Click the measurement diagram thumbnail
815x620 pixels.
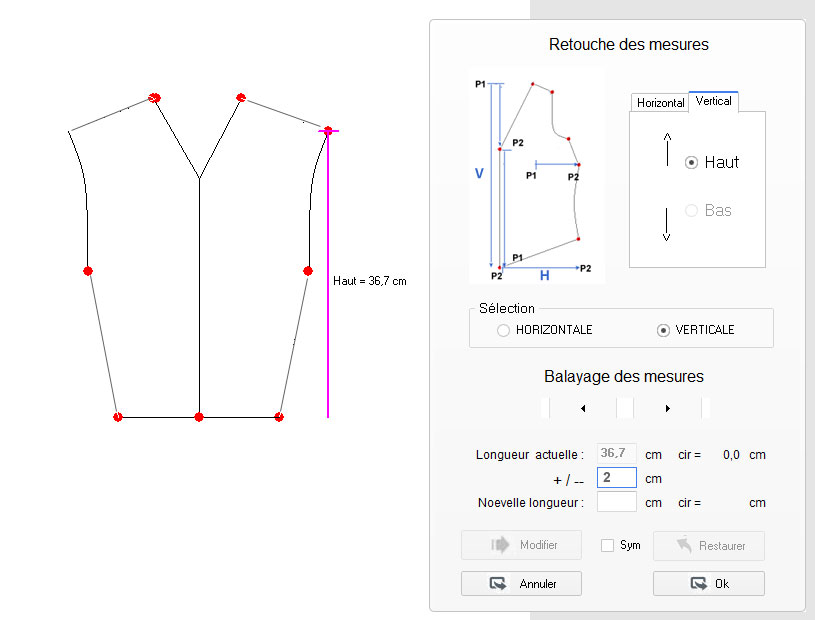pyautogui.click(x=536, y=177)
